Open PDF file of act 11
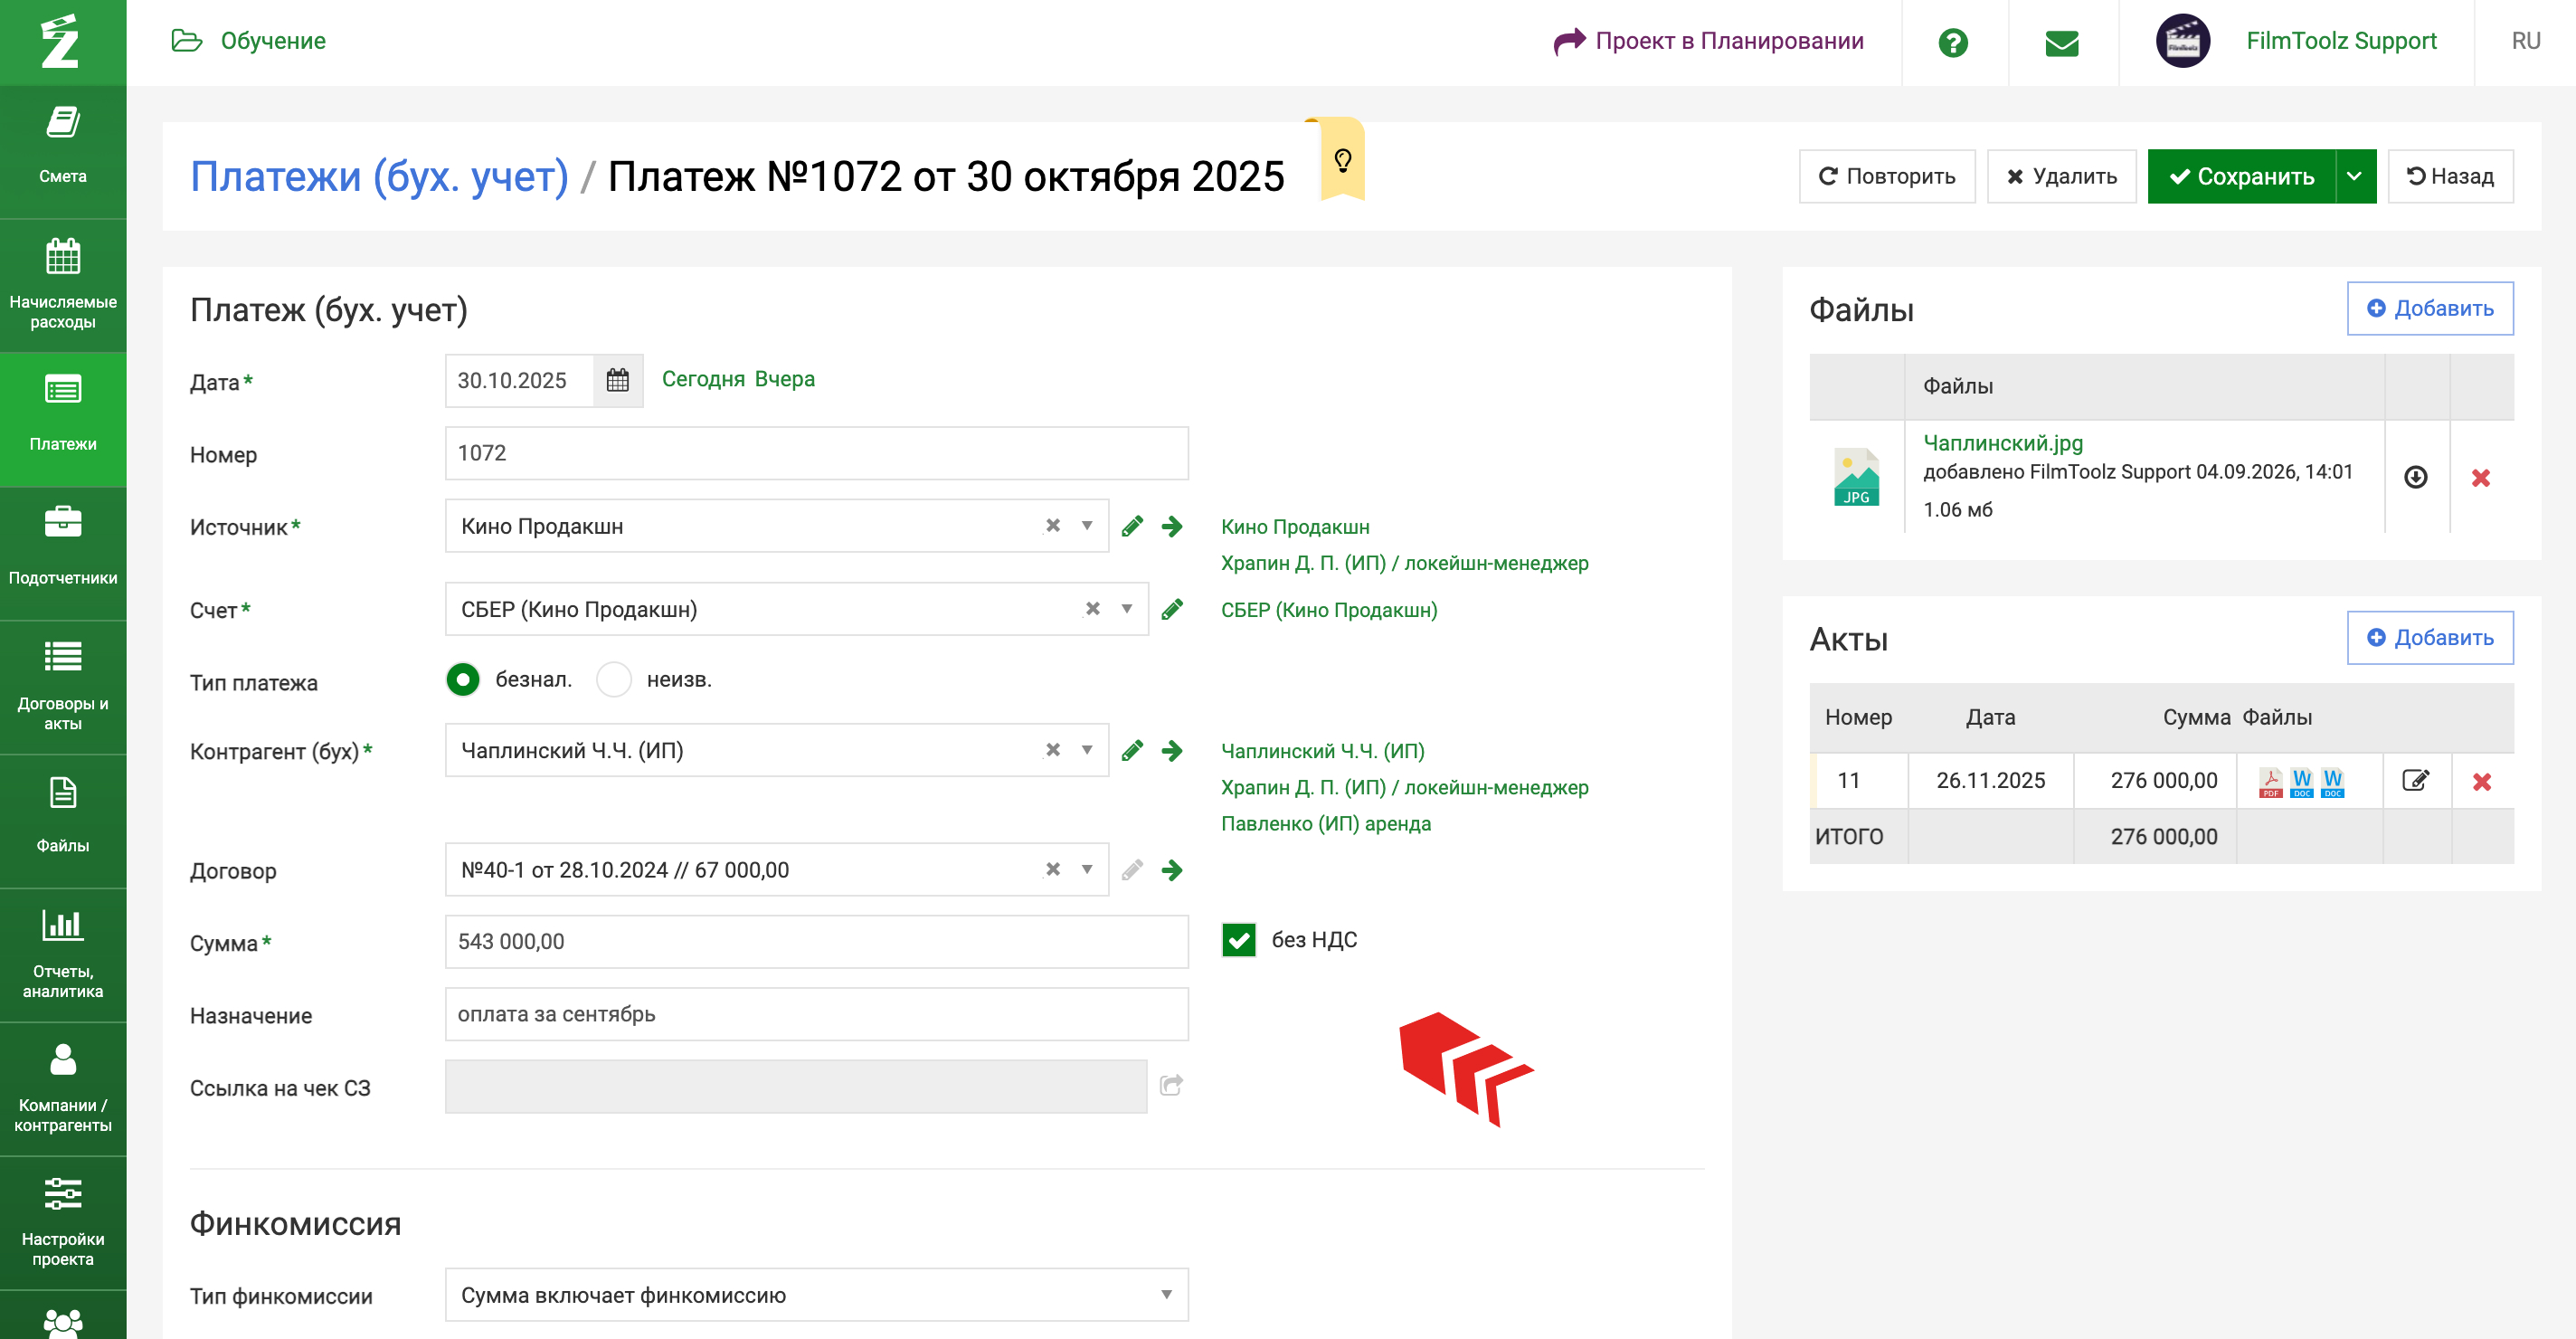2576x1339 pixels. tap(2270, 782)
